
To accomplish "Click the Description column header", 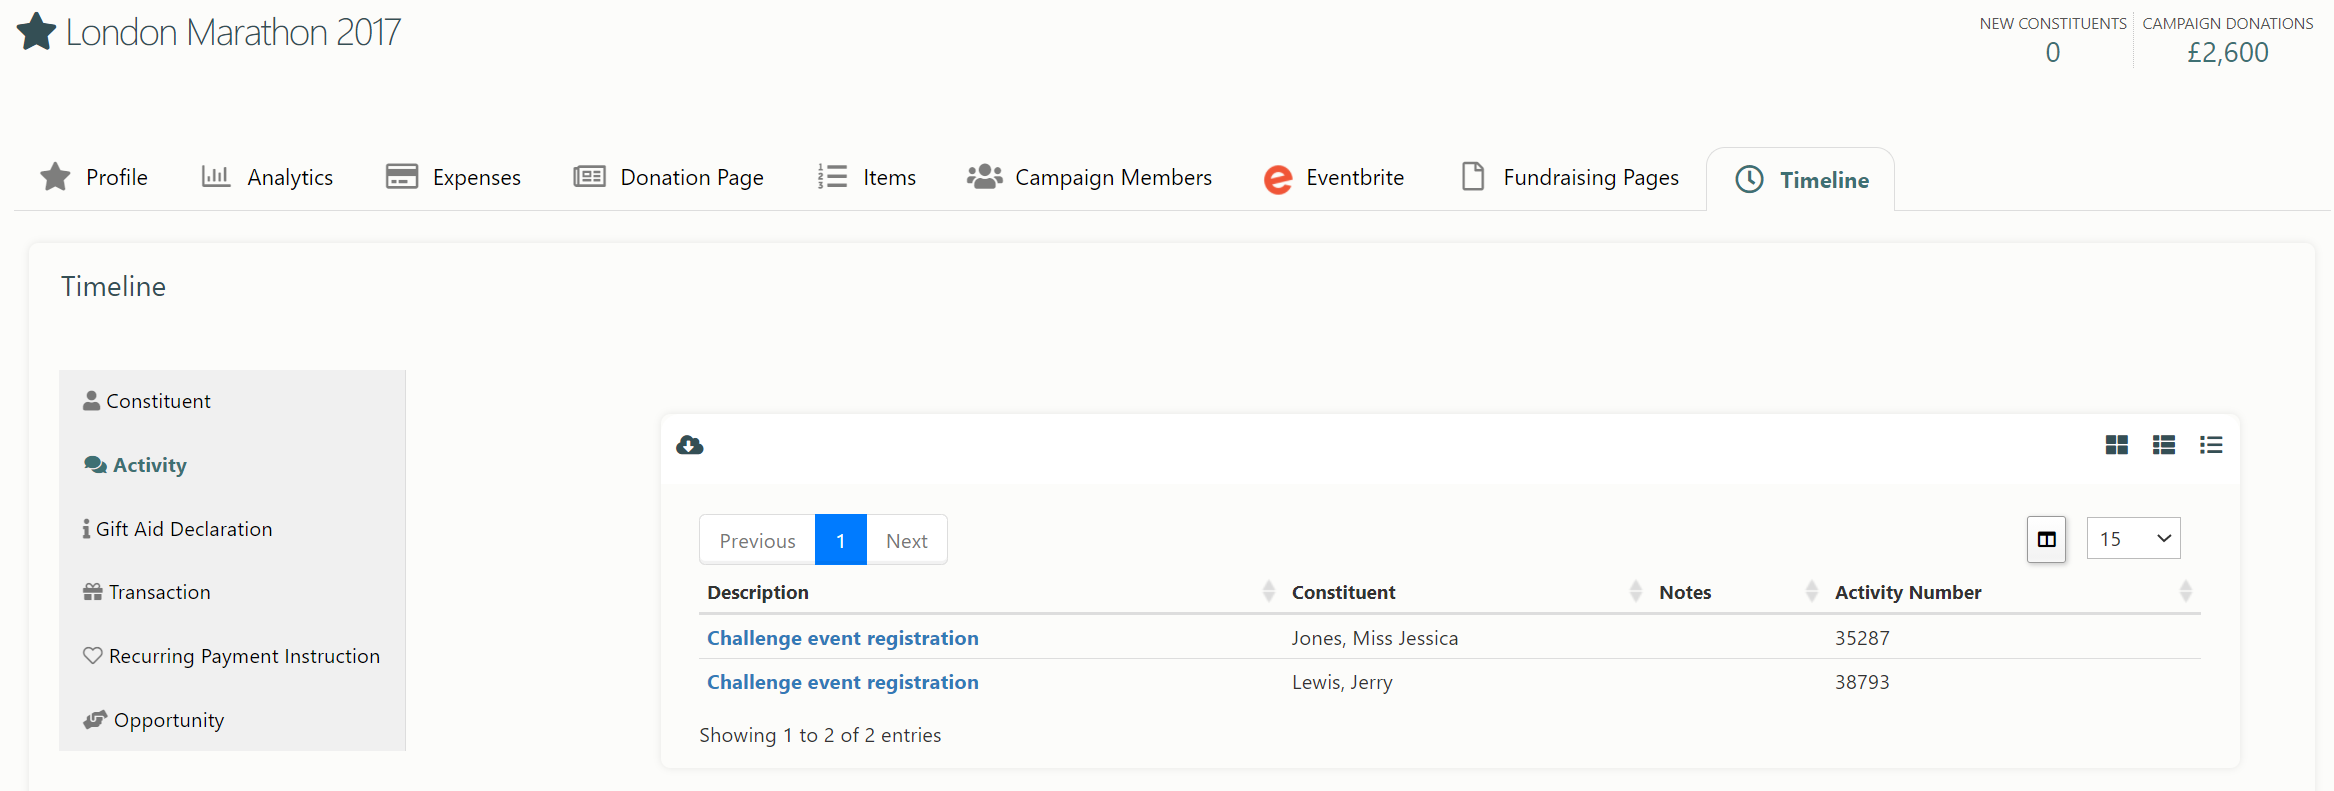I will tap(758, 592).
